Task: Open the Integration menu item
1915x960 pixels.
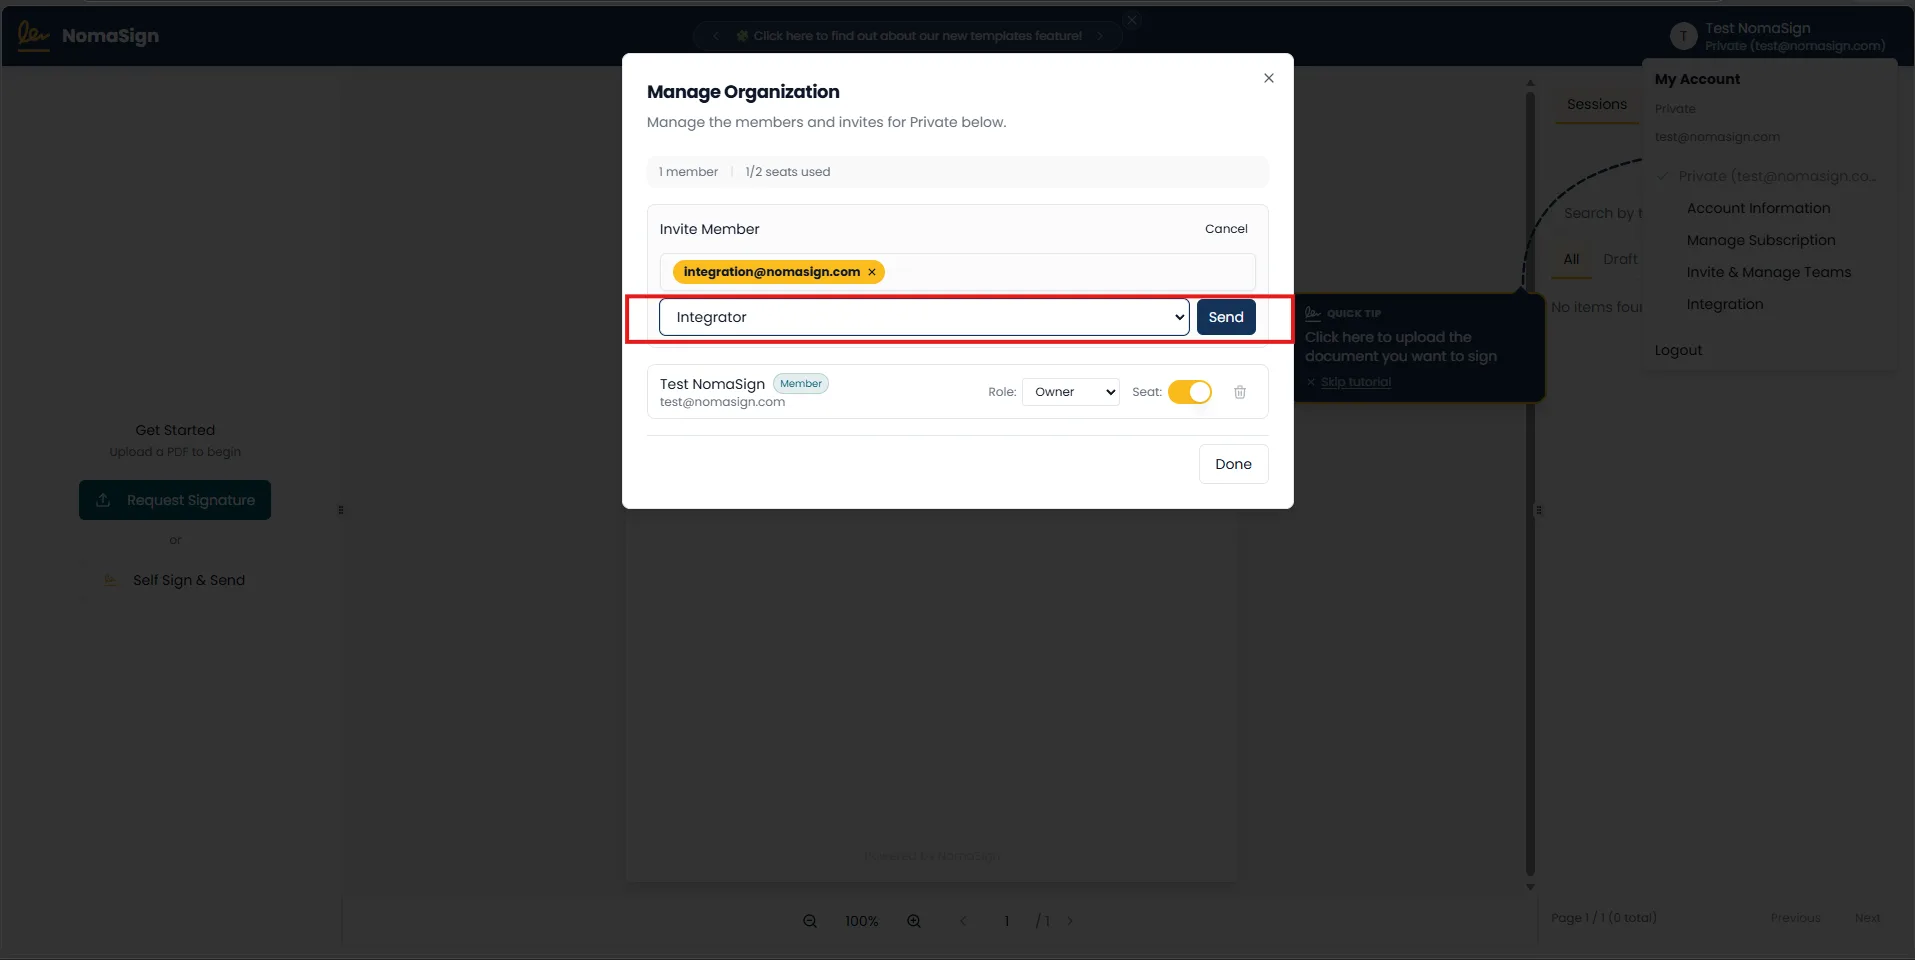Action: click(x=1725, y=304)
